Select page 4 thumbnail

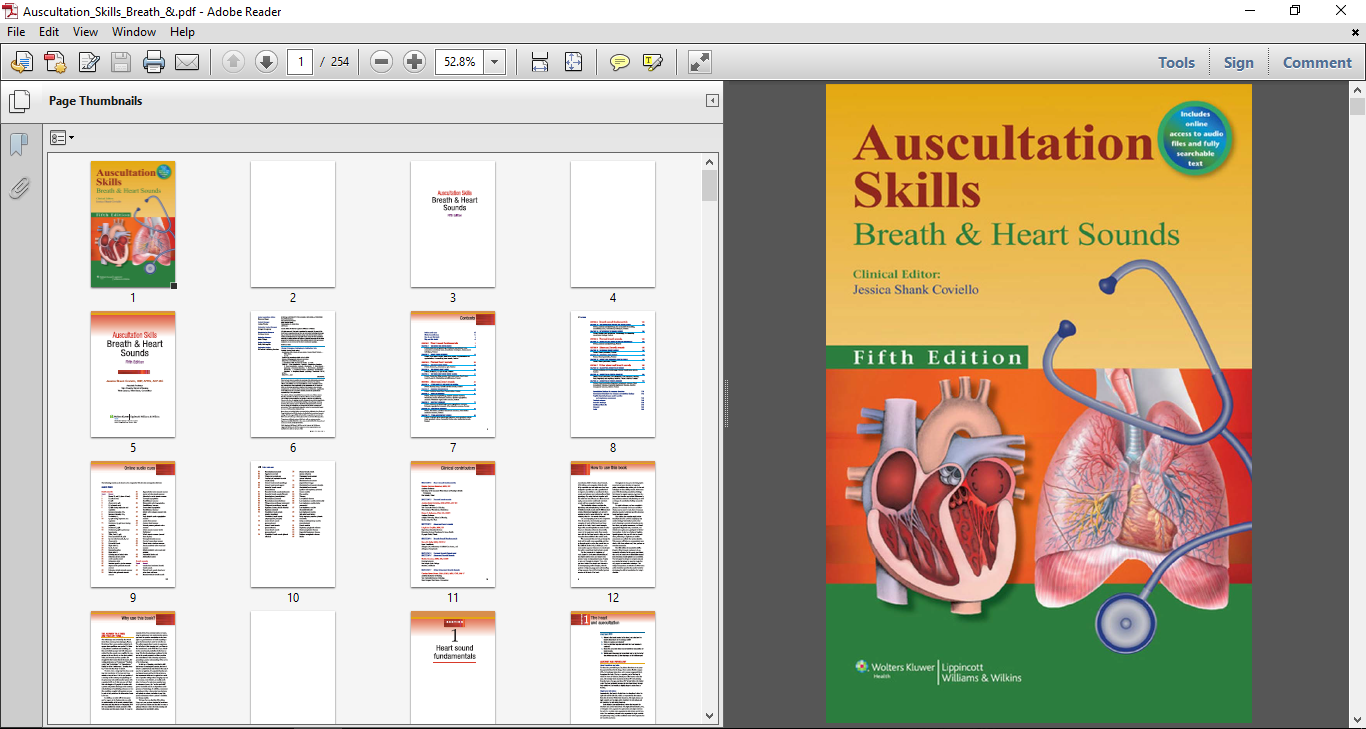(613, 224)
